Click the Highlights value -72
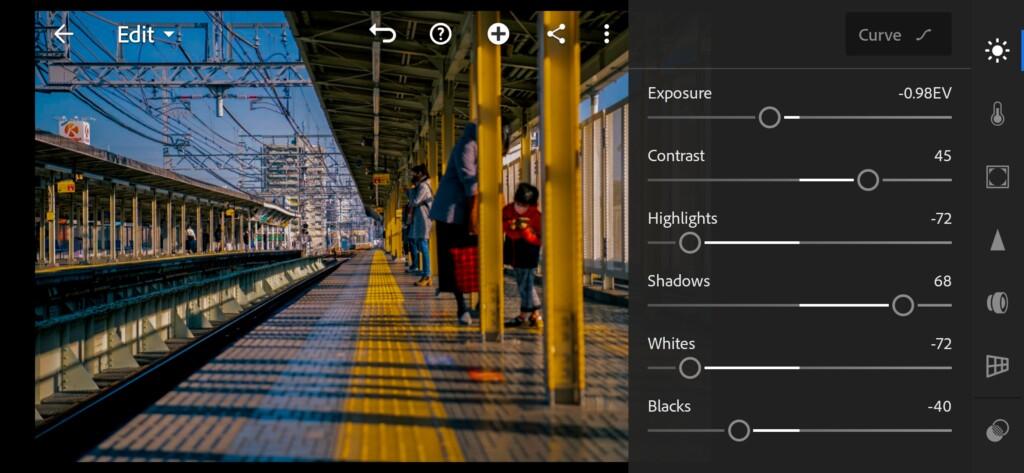Image resolution: width=1024 pixels, height=473 pixels. coord(940,219)
